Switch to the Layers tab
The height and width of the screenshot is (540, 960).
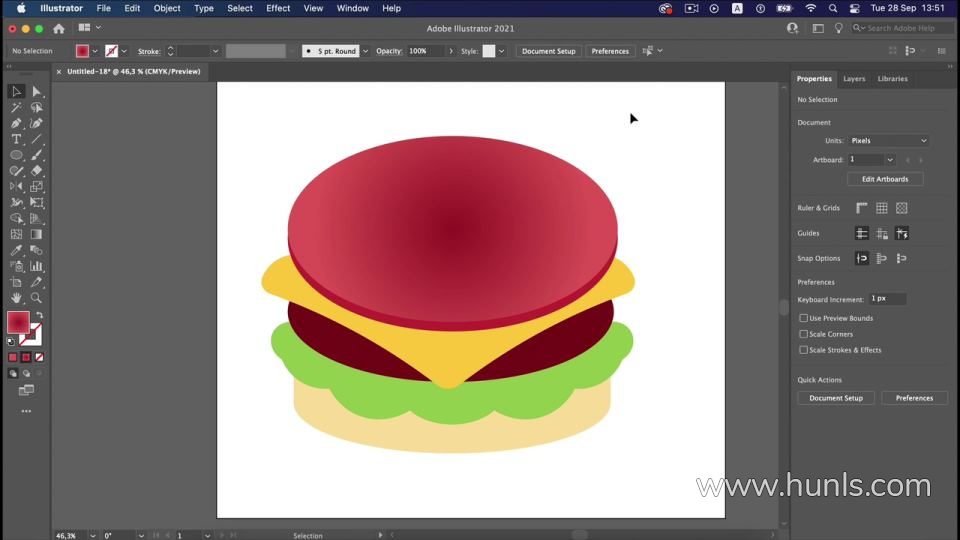[x=854, y=79]
